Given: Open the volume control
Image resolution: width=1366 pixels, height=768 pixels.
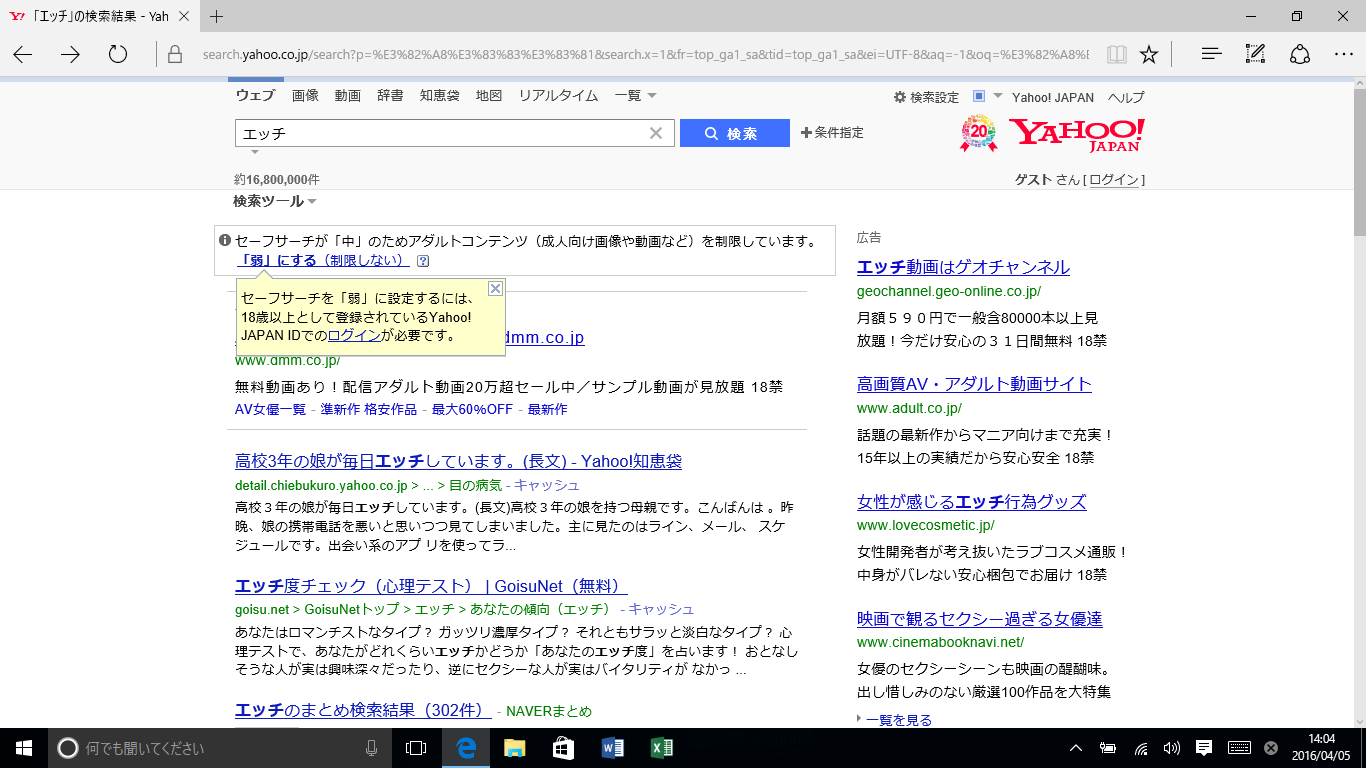Looking at the screenshot, I should click(x=1172, y=747).
